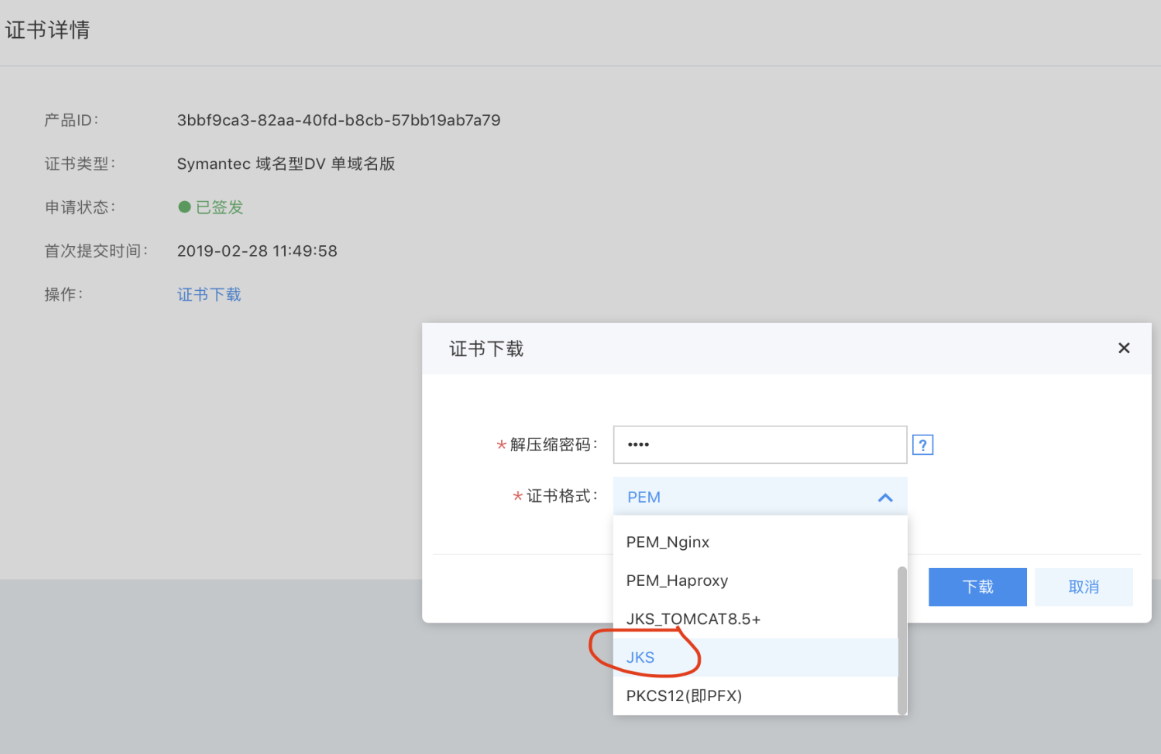
Task: Click the green 已签发 status dot
Action: (184, 207)
